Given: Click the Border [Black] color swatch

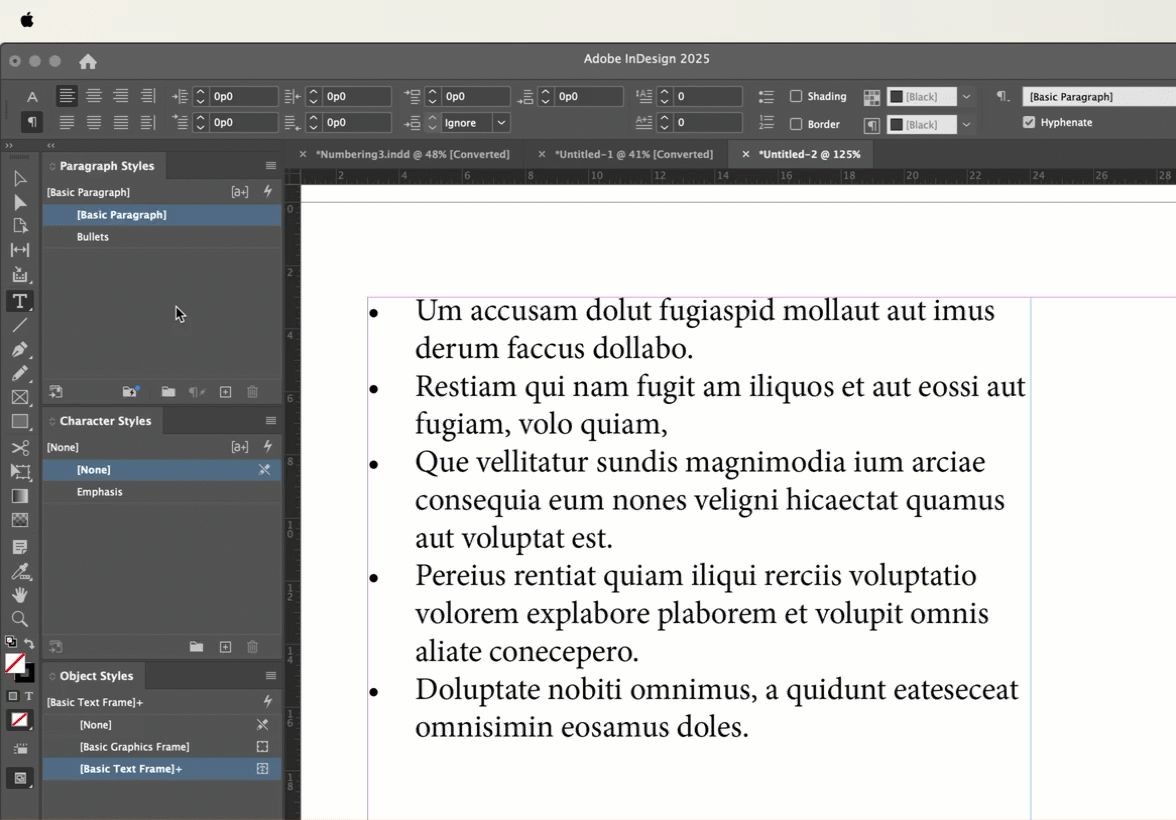Looking at the screenshot, I should (x=922, y=125).
